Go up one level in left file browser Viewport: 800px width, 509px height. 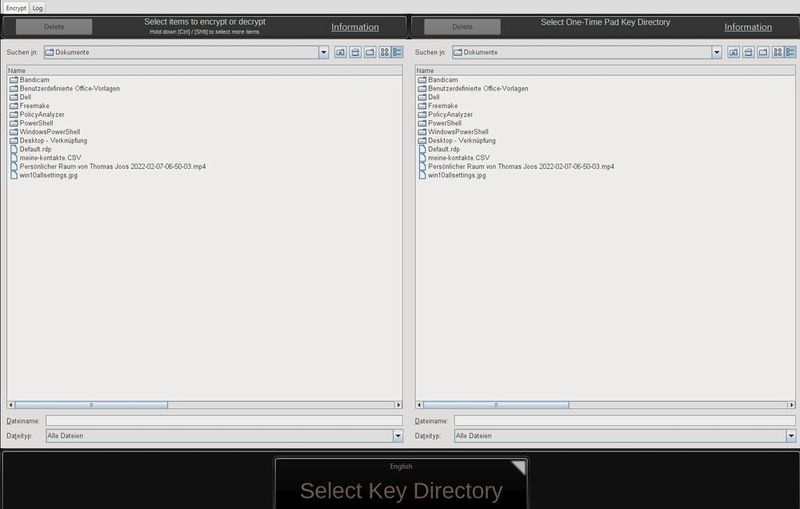click(340, 52)
